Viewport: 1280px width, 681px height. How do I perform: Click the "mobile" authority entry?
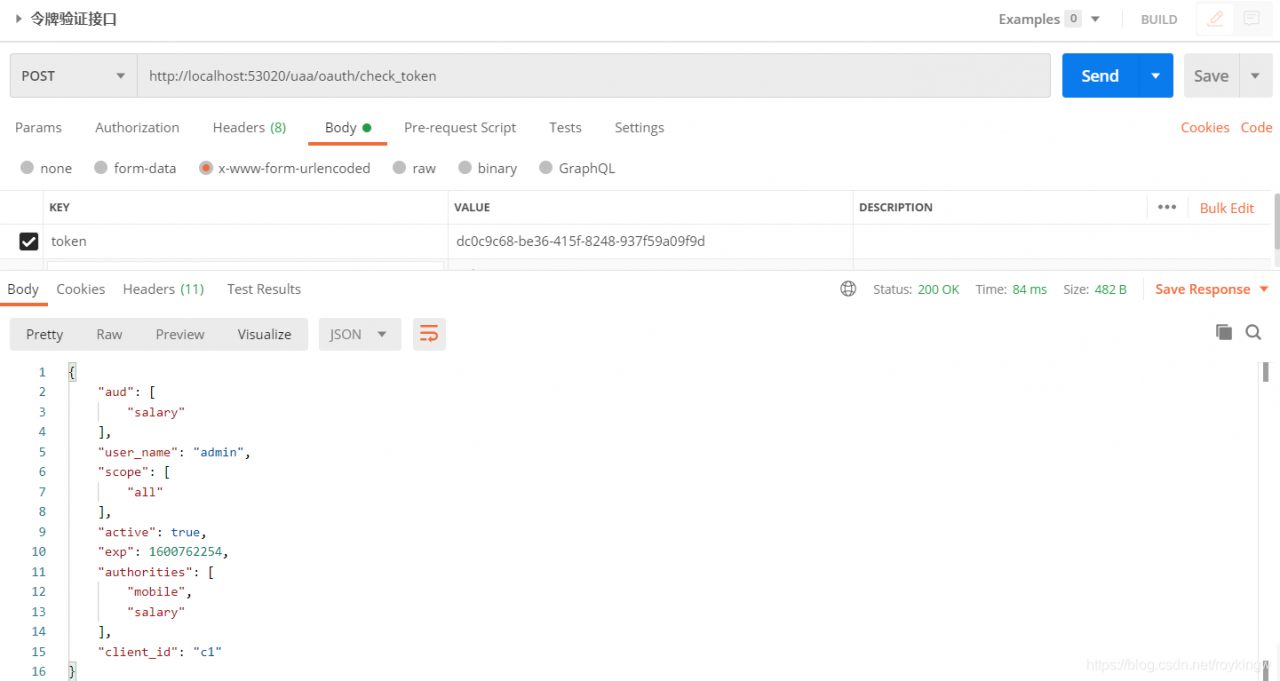[x=156, y=592]
